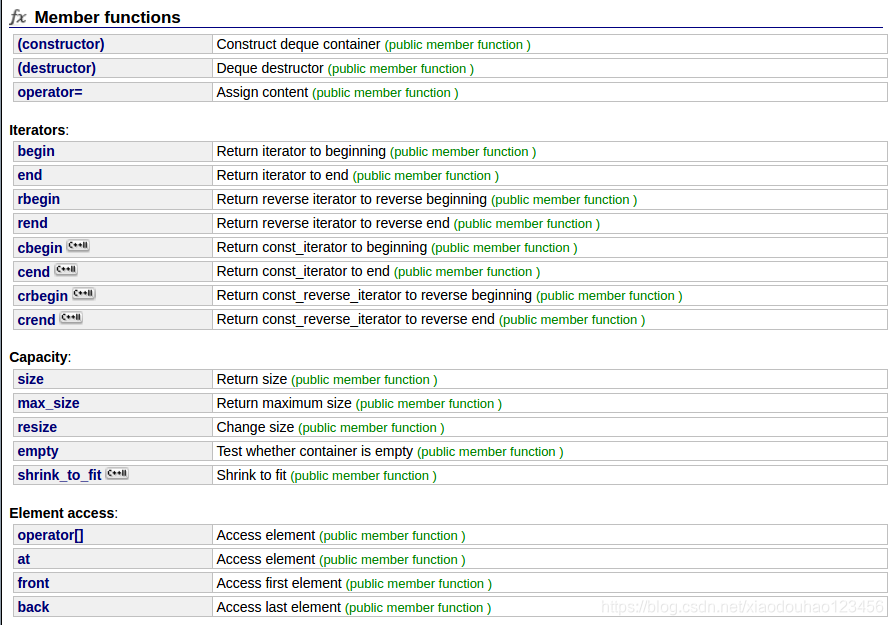Open the shrink_to_fit function link
893x625 pixels.
pos(59,475)
